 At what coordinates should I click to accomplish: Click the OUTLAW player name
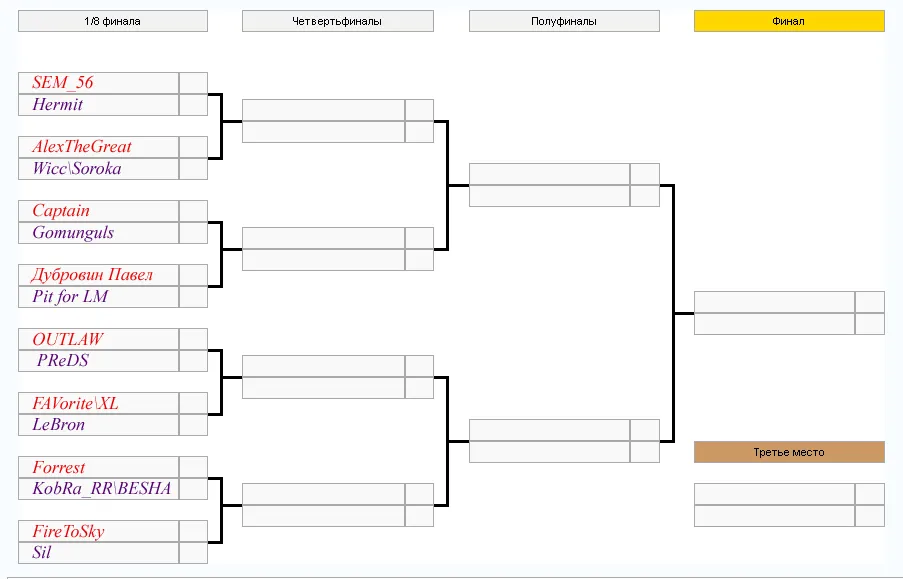coord(68,339)
